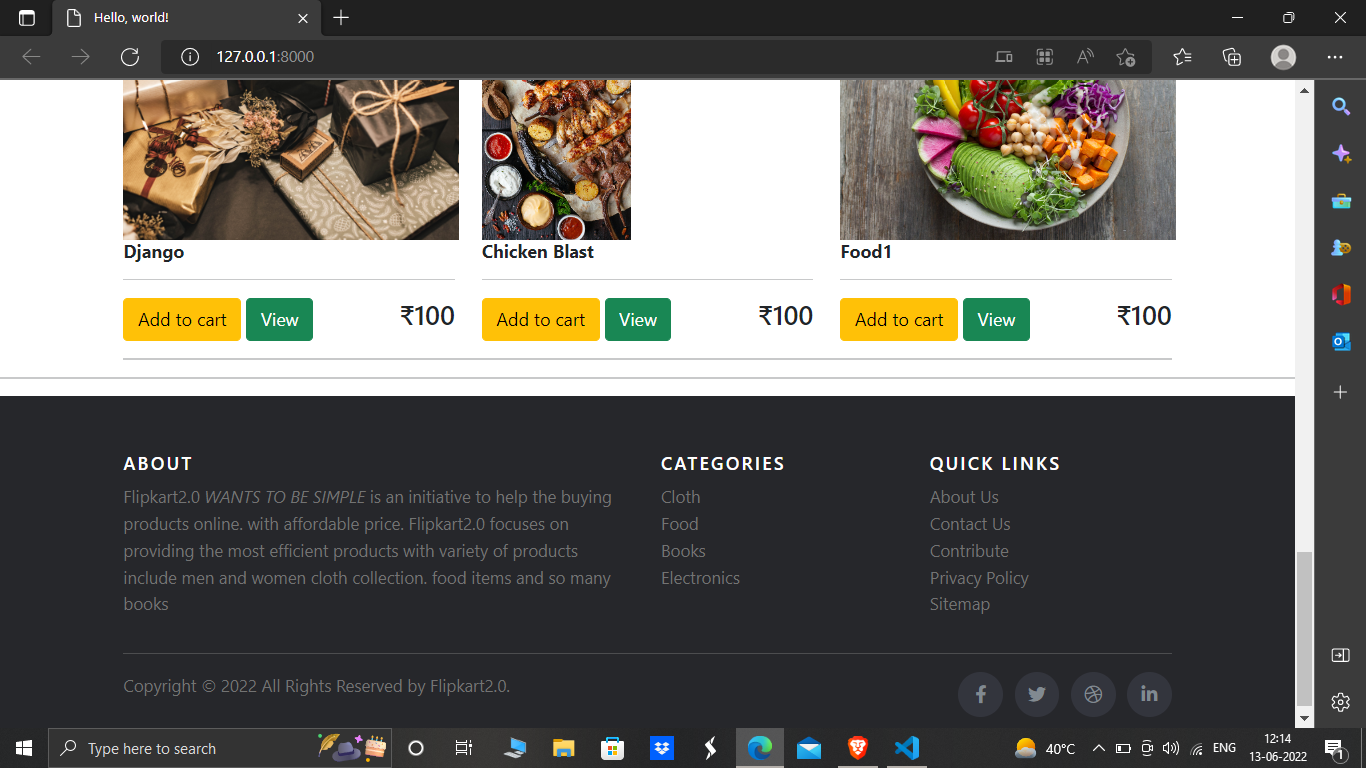This screenshot has height=768, width=1366.
Task: Click the Edge profile avatar icon
Action: point(1283,57)
